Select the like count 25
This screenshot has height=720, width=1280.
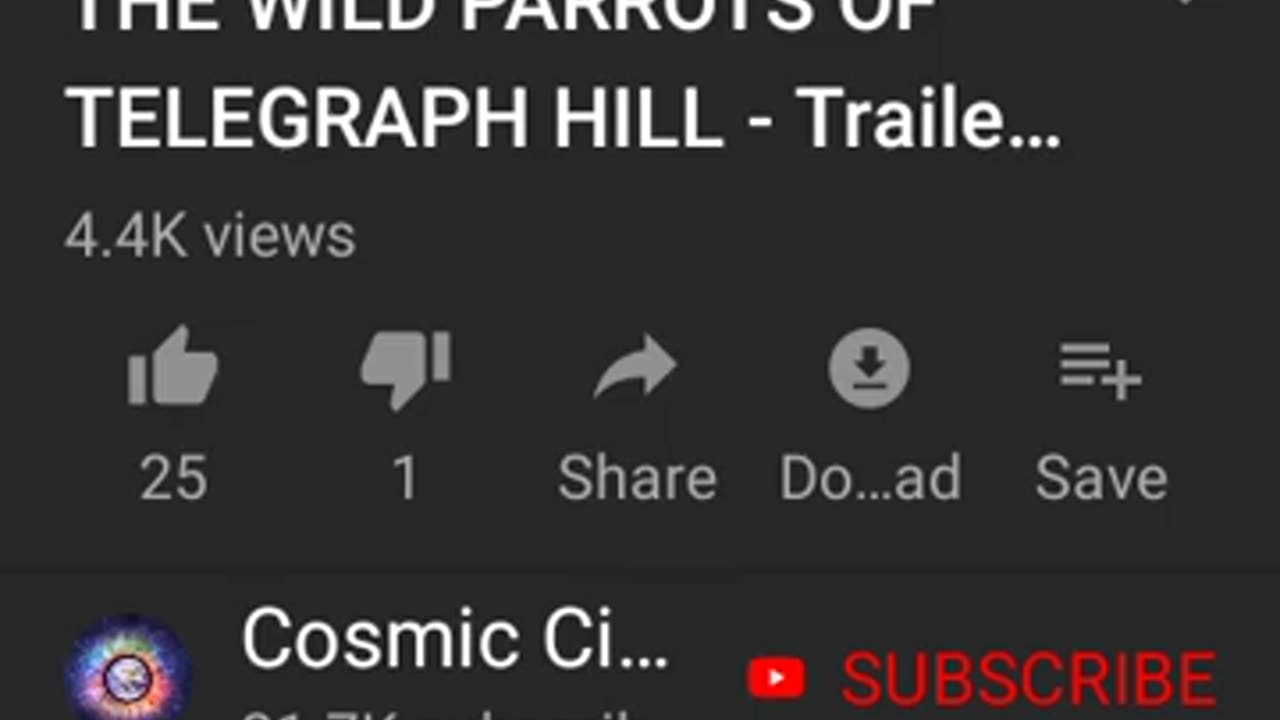point(173,478)
